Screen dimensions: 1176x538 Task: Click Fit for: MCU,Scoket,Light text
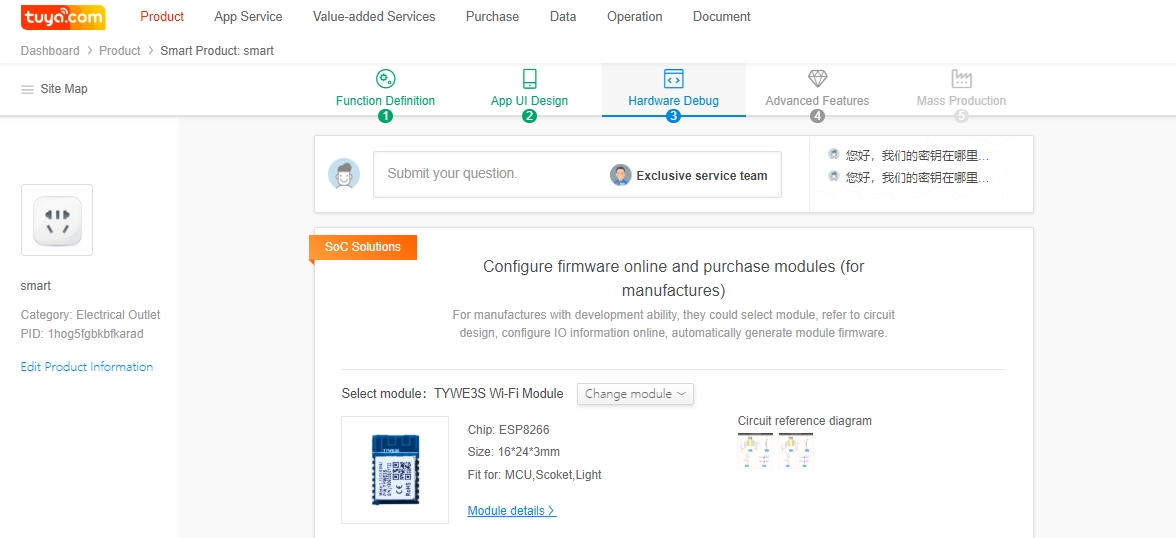535,475
